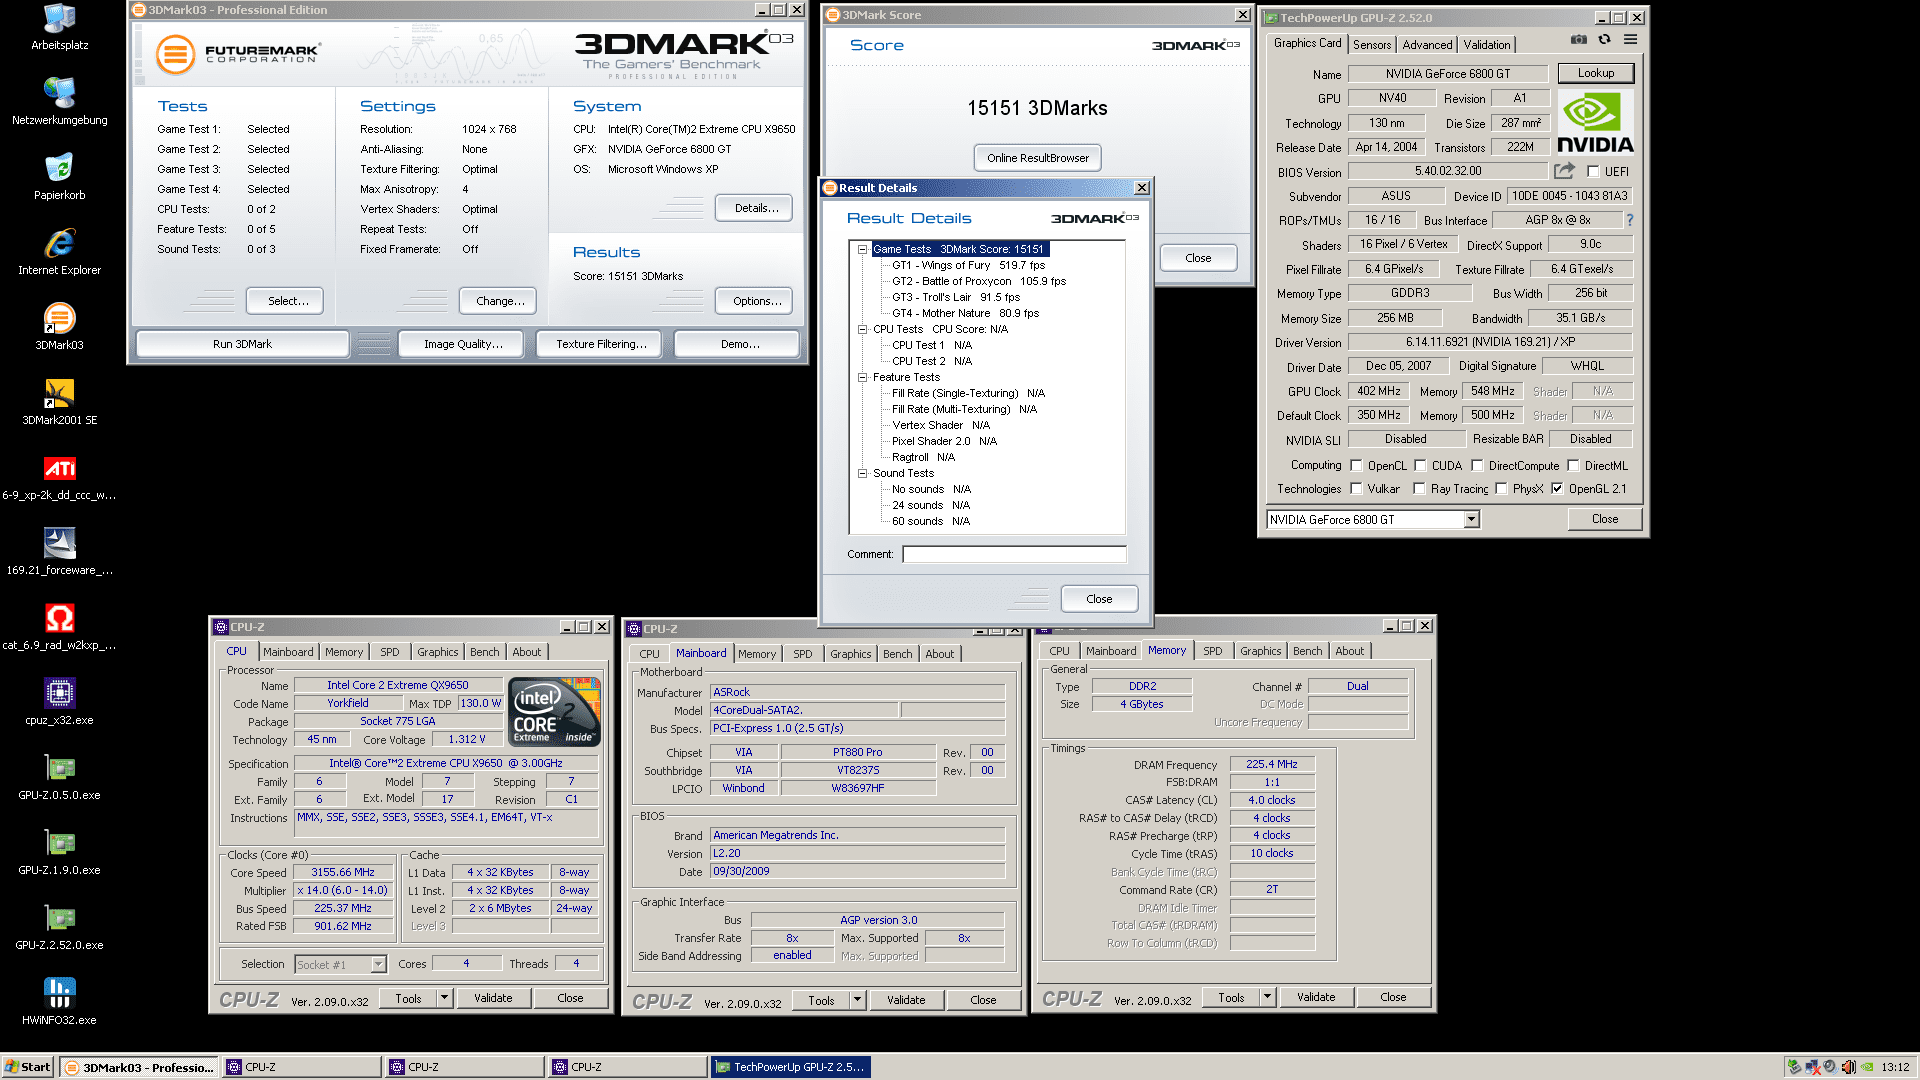Toggle the UEFI checkbox
The height and width of the screenshot is (1080, 1920).
[1593, 171]
